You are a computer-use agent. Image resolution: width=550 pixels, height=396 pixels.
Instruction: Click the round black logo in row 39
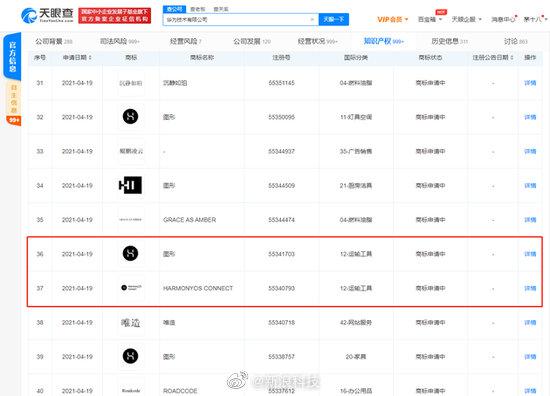point(130,356)
